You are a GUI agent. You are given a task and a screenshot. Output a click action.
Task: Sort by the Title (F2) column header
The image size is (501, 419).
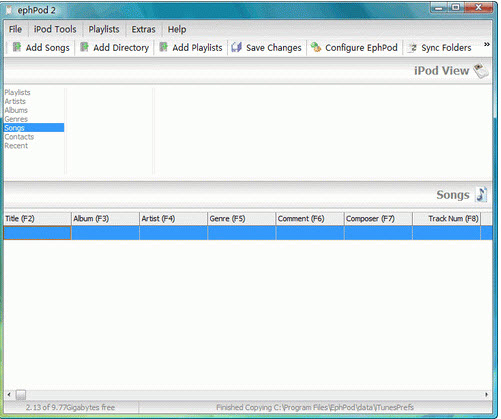click(x=37, y=219)
